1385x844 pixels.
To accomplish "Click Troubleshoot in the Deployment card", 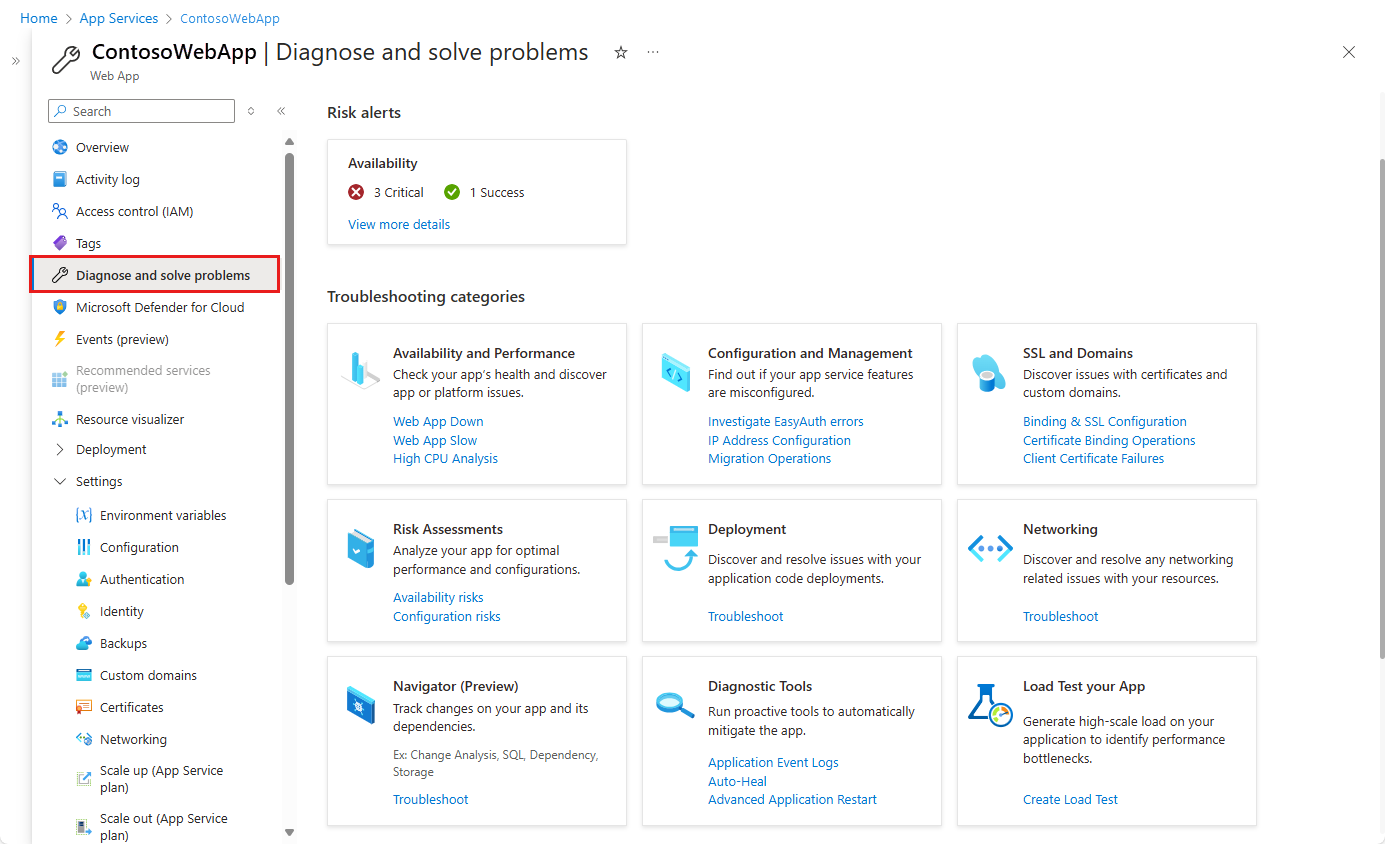I will [746, 616].
